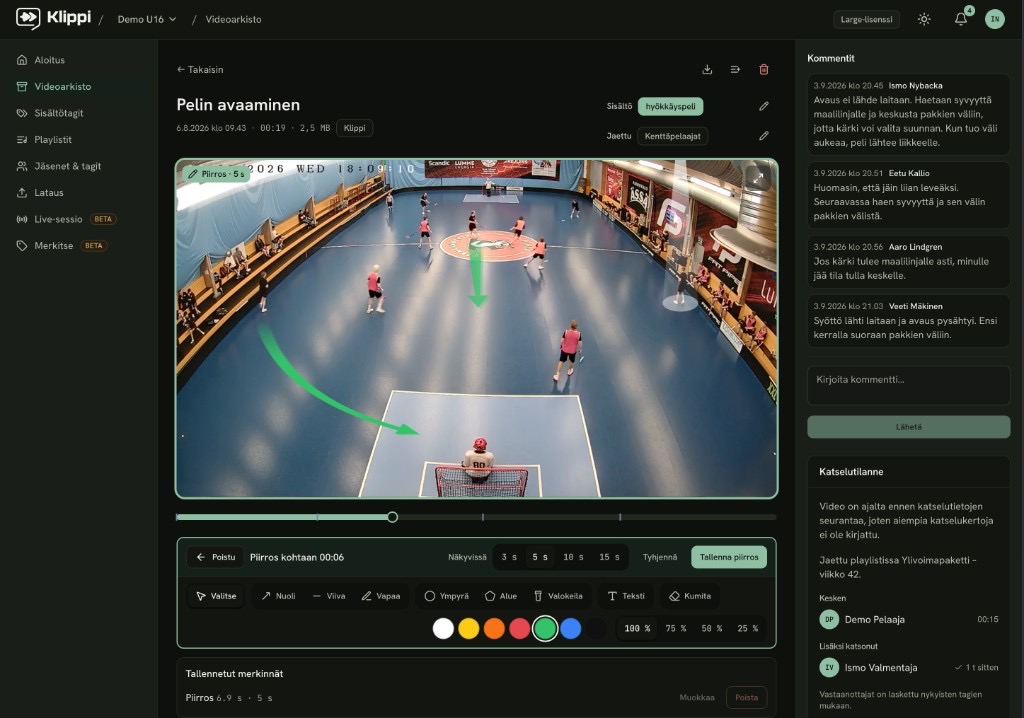Choose the Vapaa freehand tool
1024x718 pixels.
click(381, 596)
